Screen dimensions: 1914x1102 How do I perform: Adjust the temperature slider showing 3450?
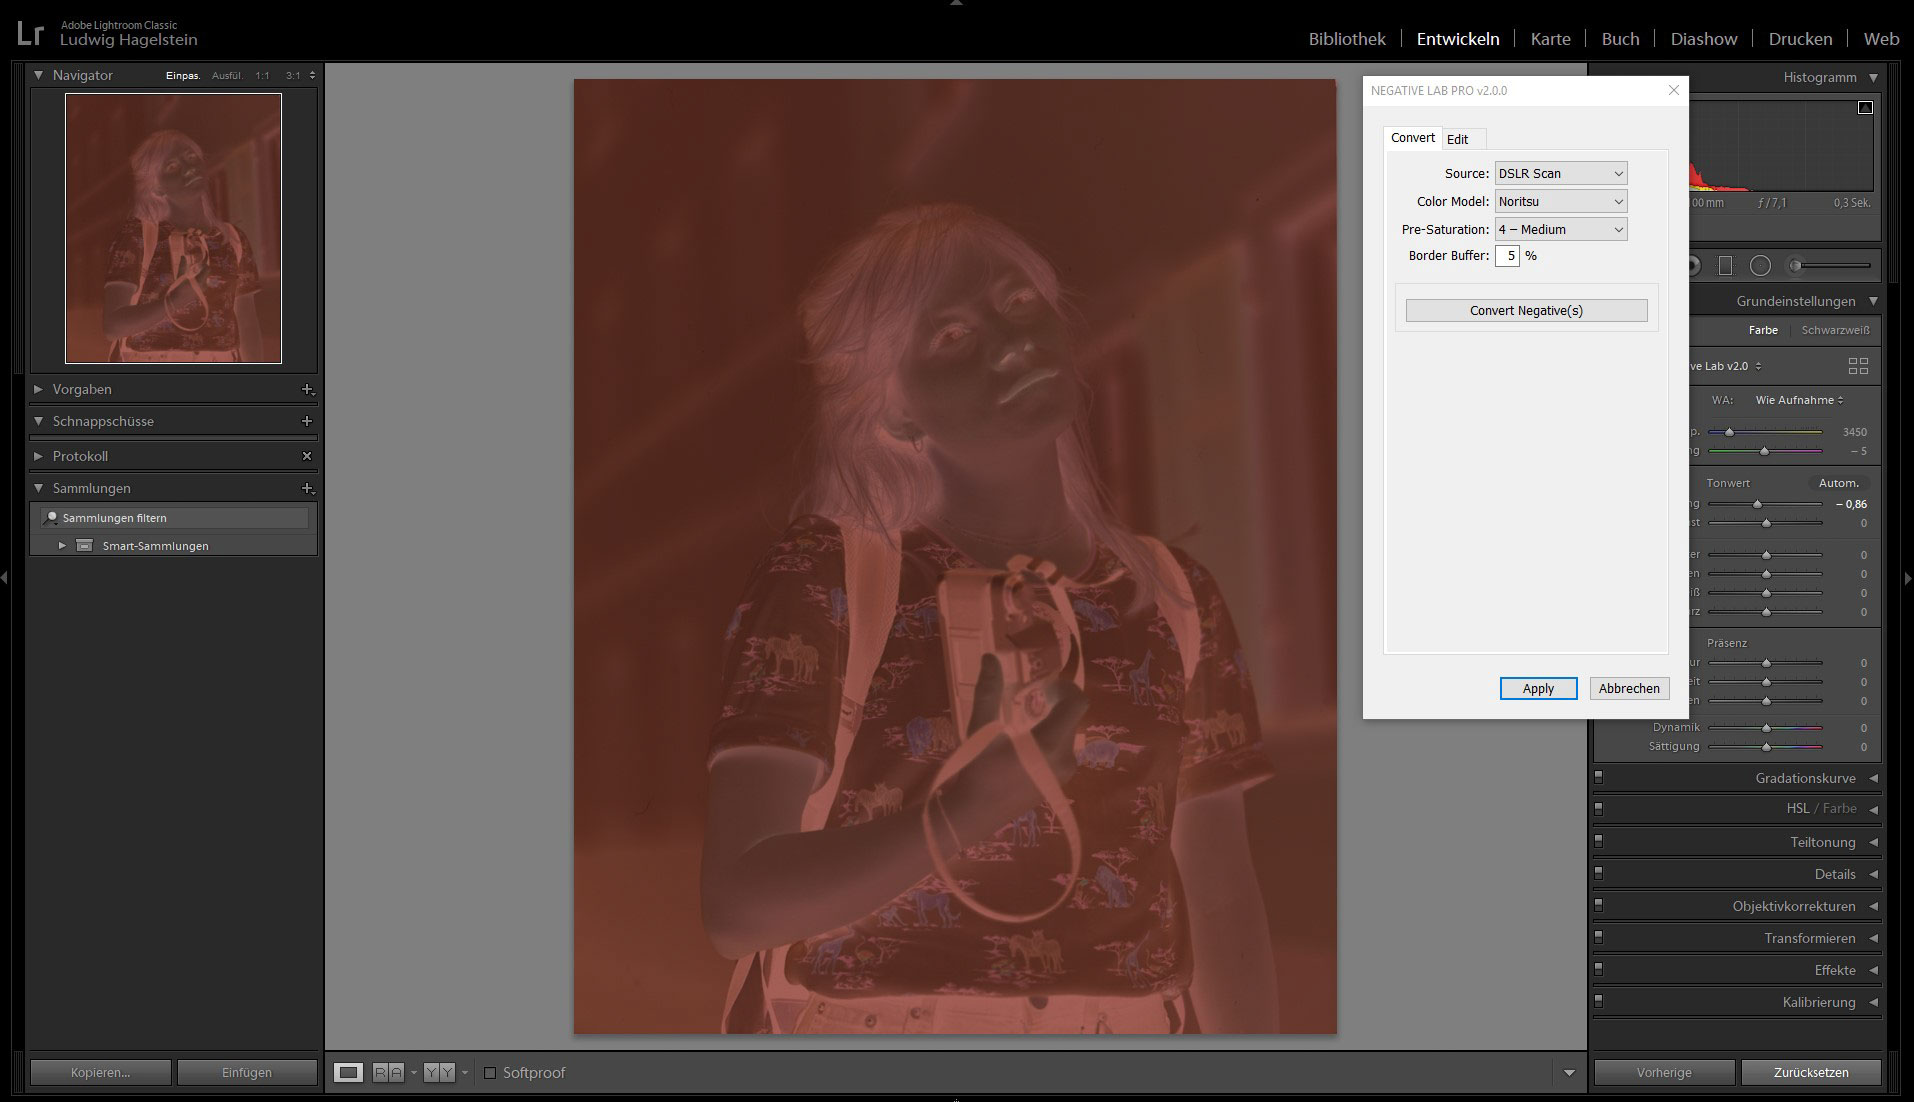click(x=1729, y=432)
